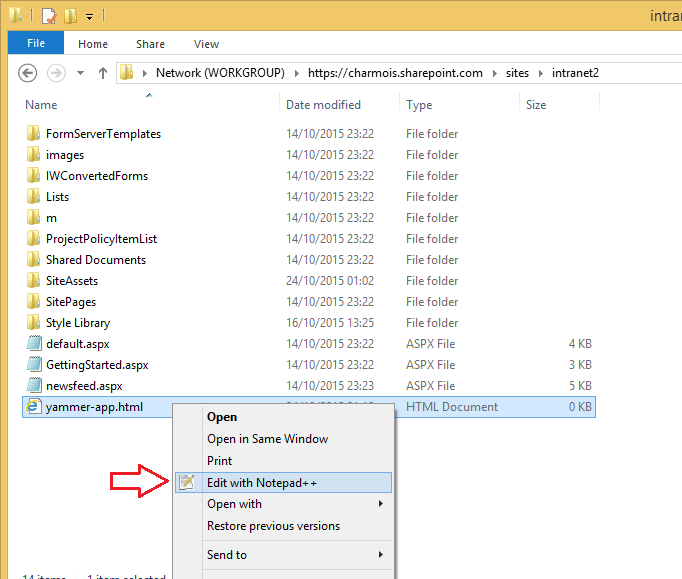Click the 5 KB size of newsfeed.aspx
The height and width of the screenshot is (579, 682).
pos(580,385)
